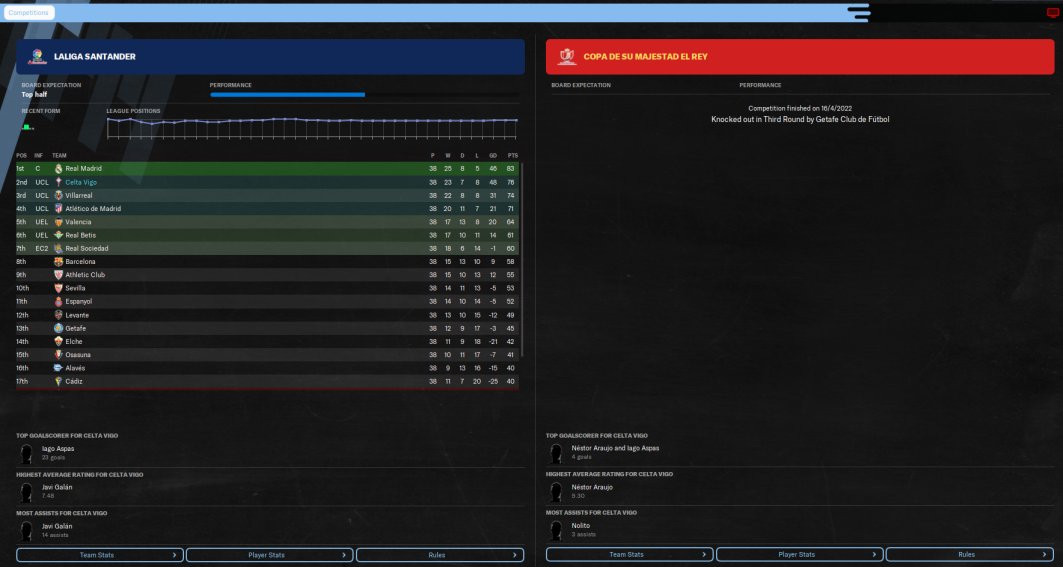Click the league performance progress bar

[x=365, y=95]
